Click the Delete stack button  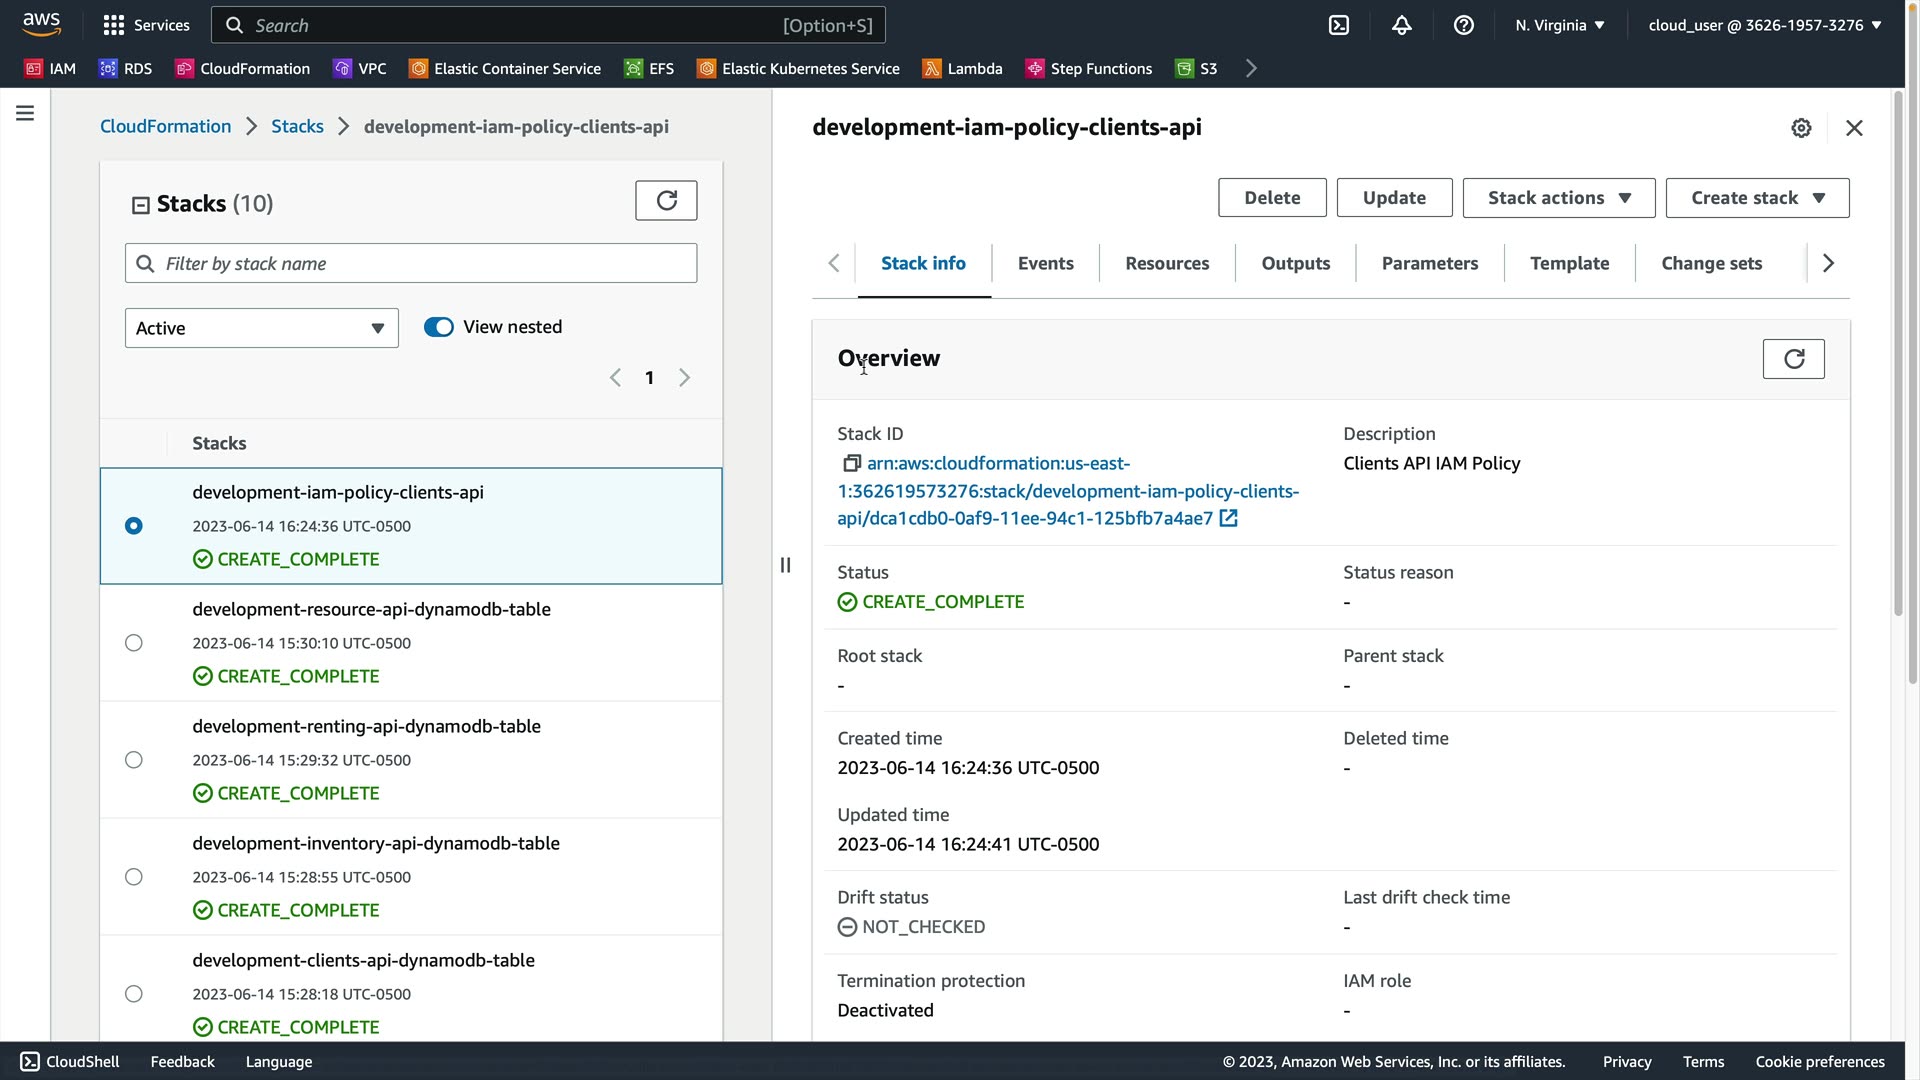coord(1271,198)
